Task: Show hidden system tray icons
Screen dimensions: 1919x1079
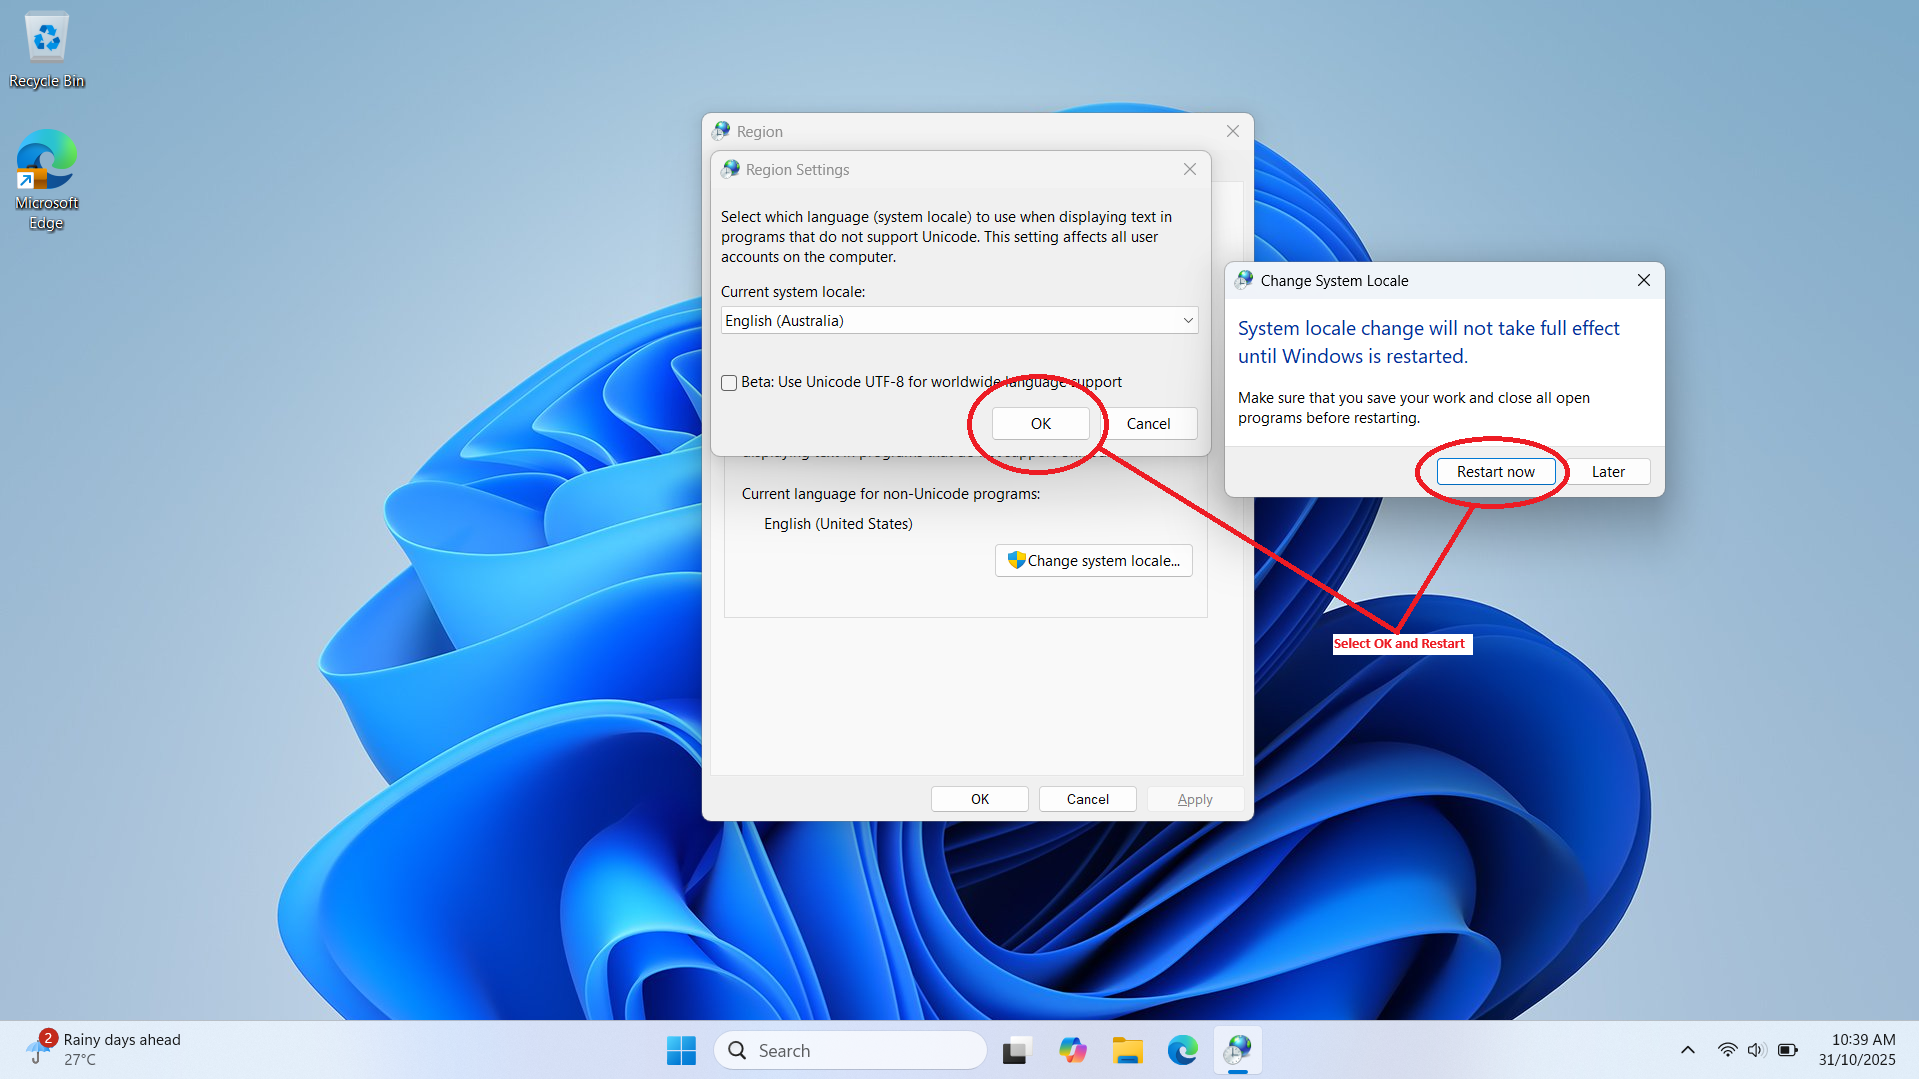Action: click(x=1687, y=1050)
